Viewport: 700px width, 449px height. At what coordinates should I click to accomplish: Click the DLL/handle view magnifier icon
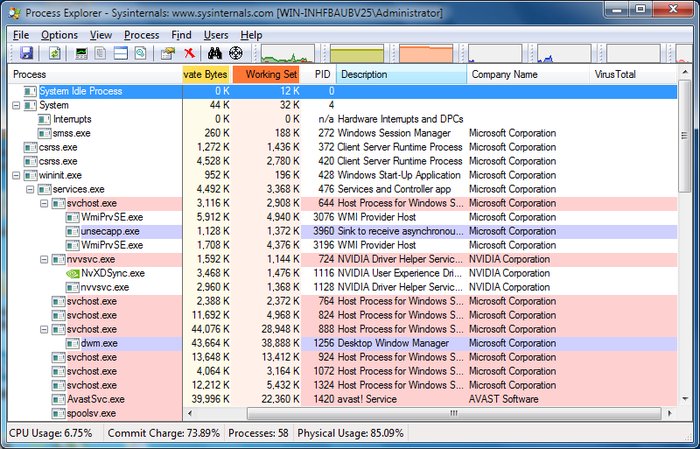tap(141, 54)
